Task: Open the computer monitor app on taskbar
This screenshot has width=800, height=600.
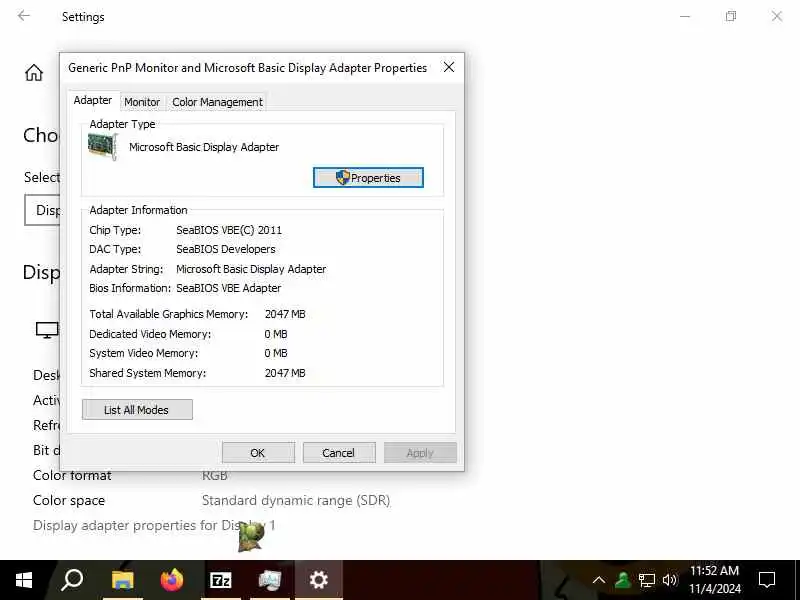Action: pyautogui.click(x=270, y=580)
